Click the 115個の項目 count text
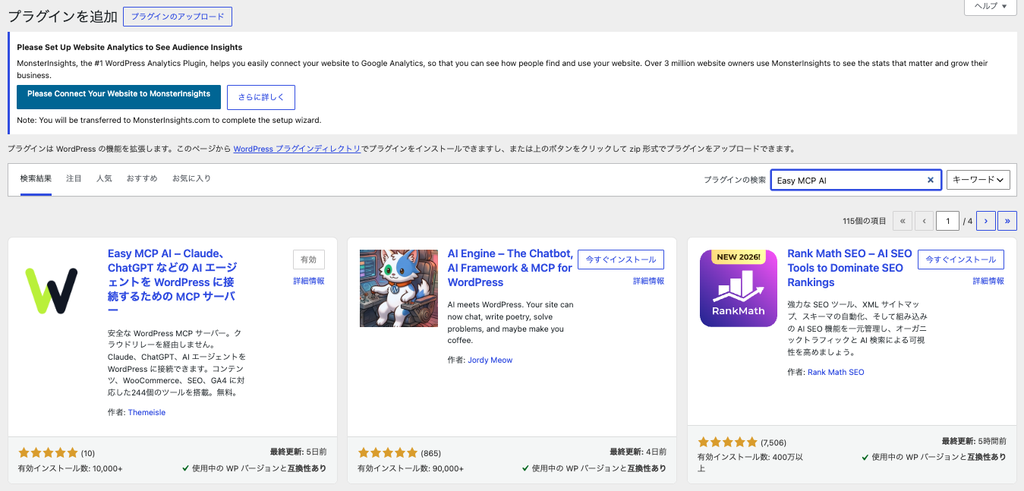Image resolution: width=1024 pixels, height=491 pixels. (865, 222)
